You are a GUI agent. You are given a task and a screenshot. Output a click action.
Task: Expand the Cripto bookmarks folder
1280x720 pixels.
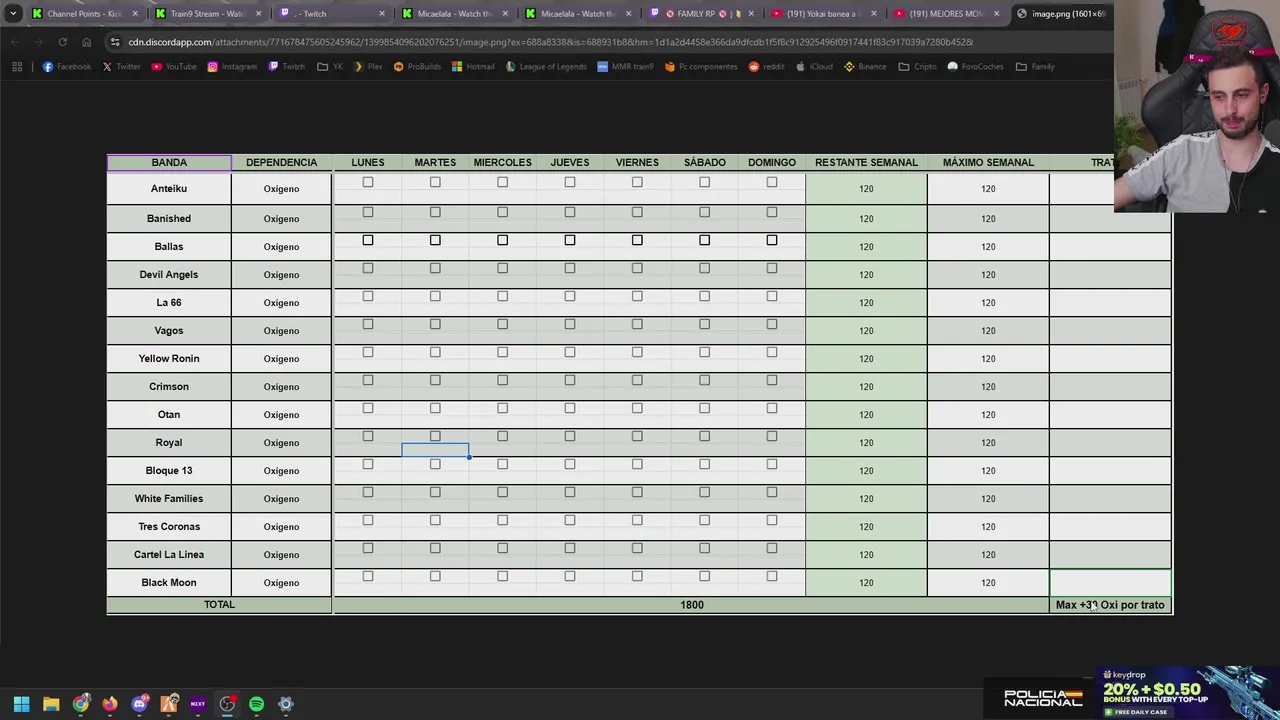point(917,67)
